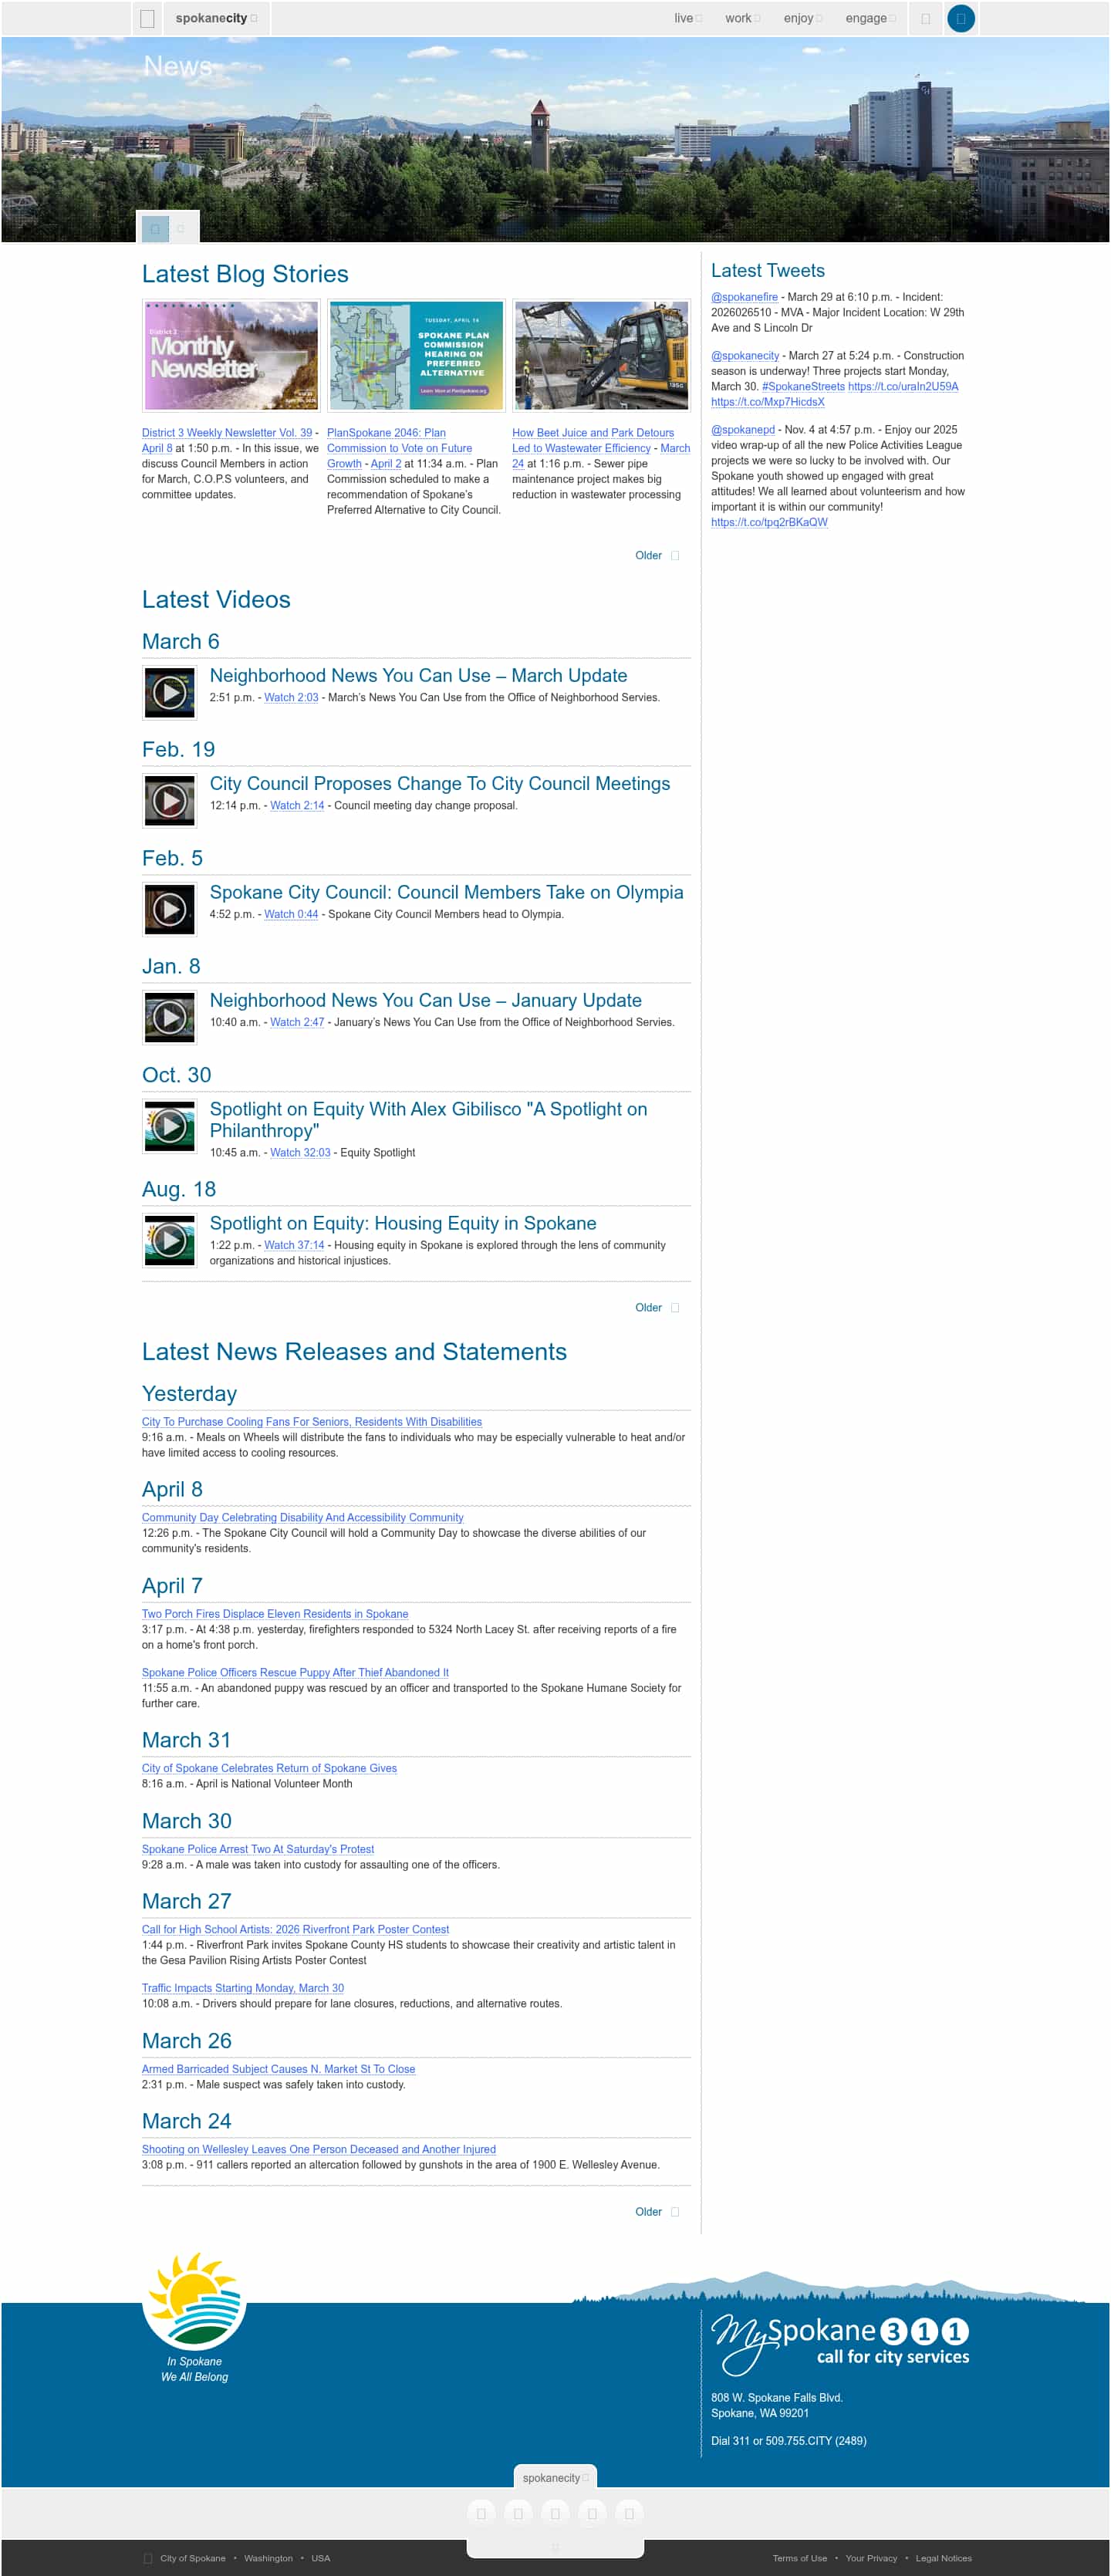Open How Beet Juice and Park Detours article
The image size is (1111, 2576).
tap(593, 440)
